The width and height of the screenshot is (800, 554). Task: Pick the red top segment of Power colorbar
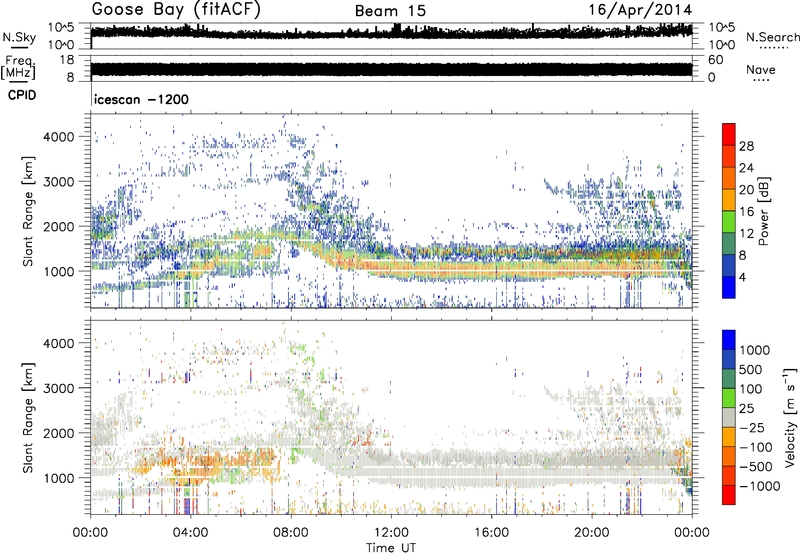pos(729,135)
